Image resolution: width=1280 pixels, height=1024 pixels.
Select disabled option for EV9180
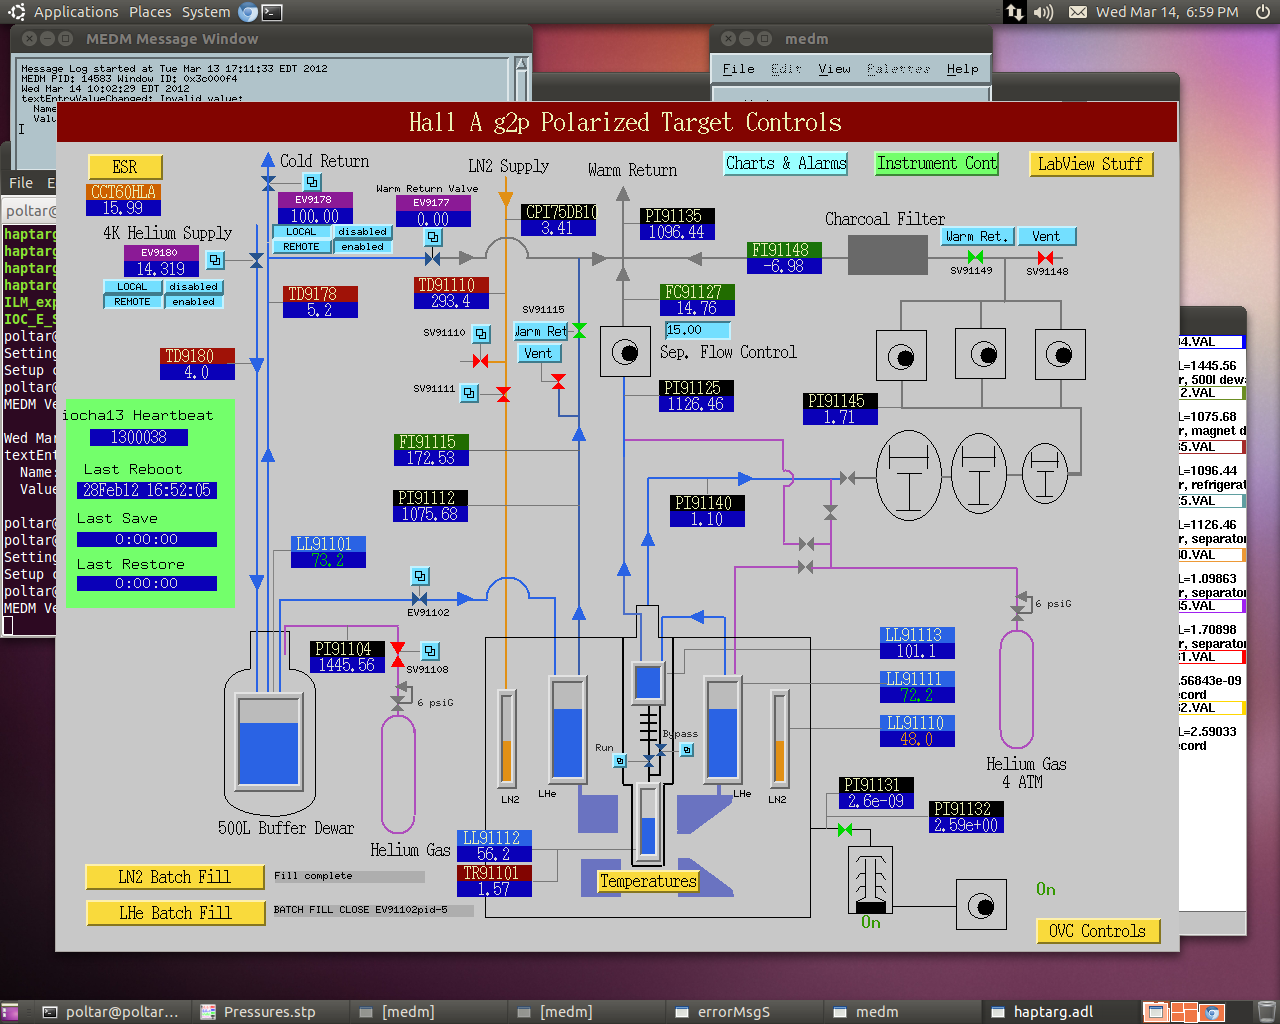[193, 287]
